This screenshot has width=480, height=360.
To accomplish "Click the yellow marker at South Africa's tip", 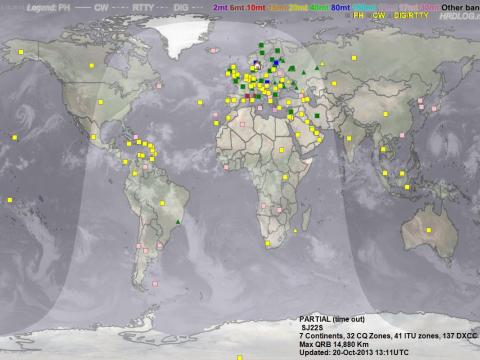I will coord(267,244).
